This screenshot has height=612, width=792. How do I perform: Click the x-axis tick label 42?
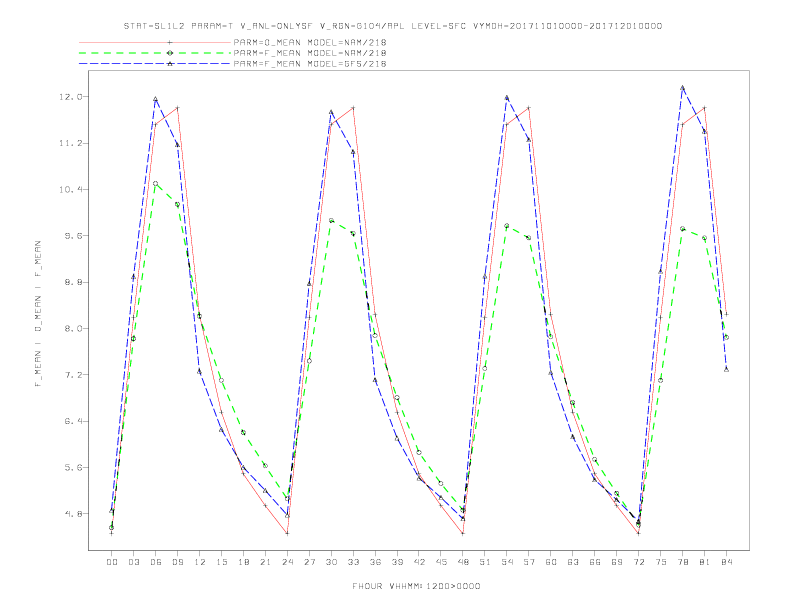(419, 562)
